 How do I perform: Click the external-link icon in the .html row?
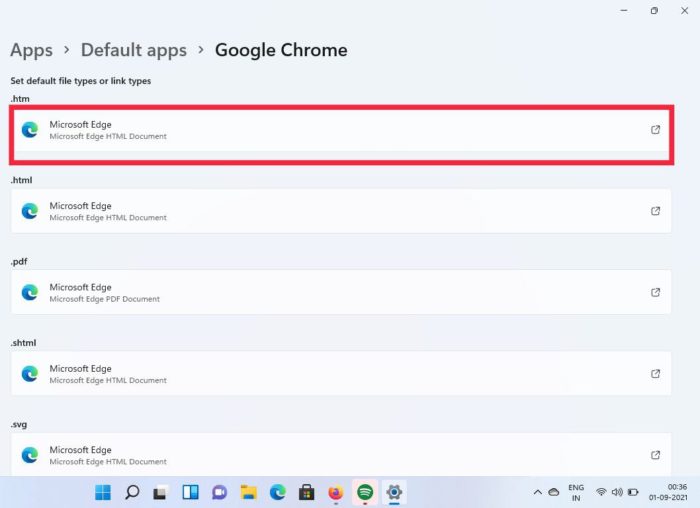click(655, 211)
